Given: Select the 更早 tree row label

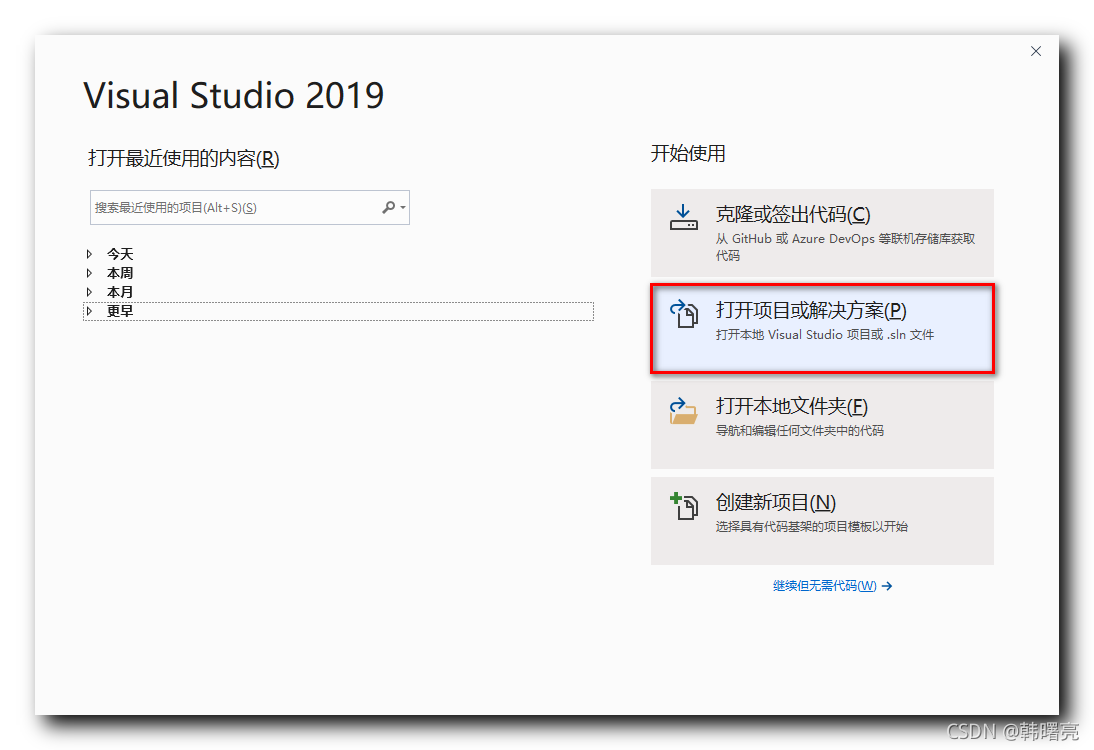Looking at the screenshot, I should (120, 310).
